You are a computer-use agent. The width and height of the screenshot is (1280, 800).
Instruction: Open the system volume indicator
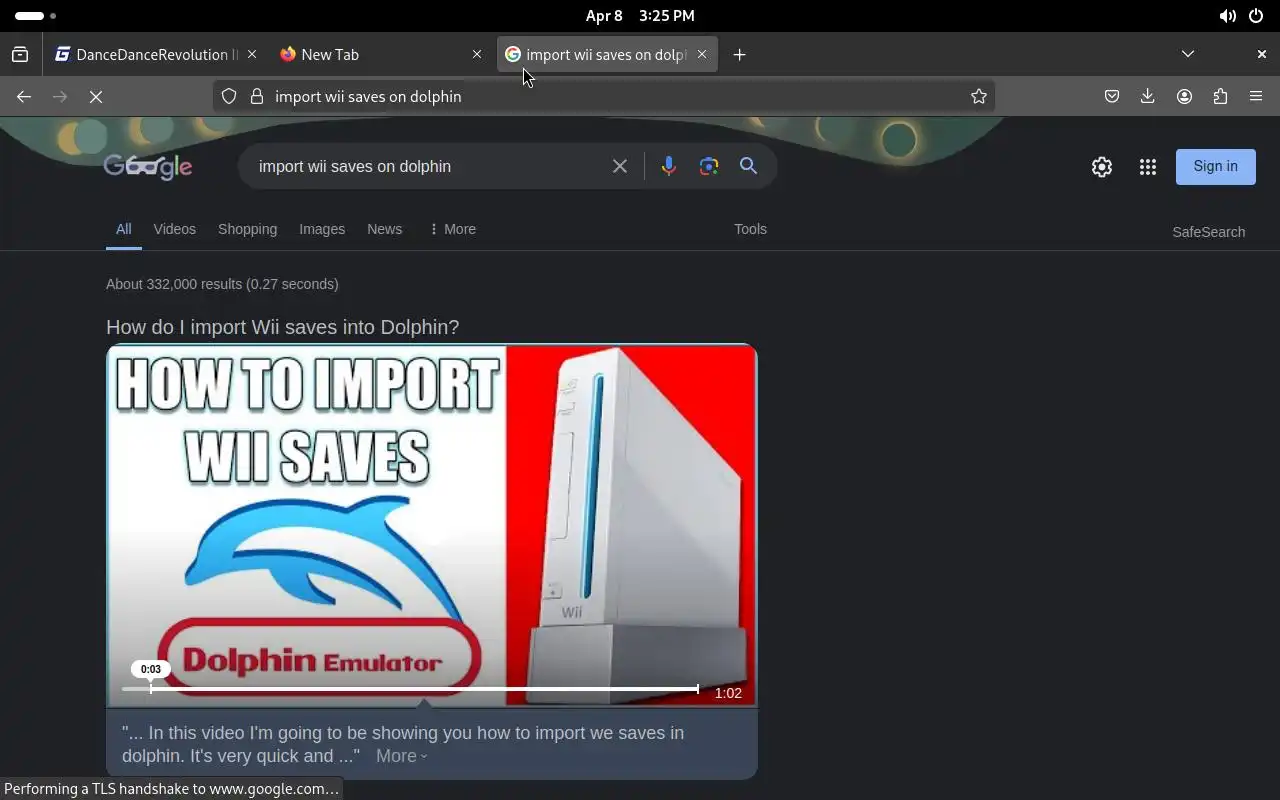click(x=1227, y=16)
